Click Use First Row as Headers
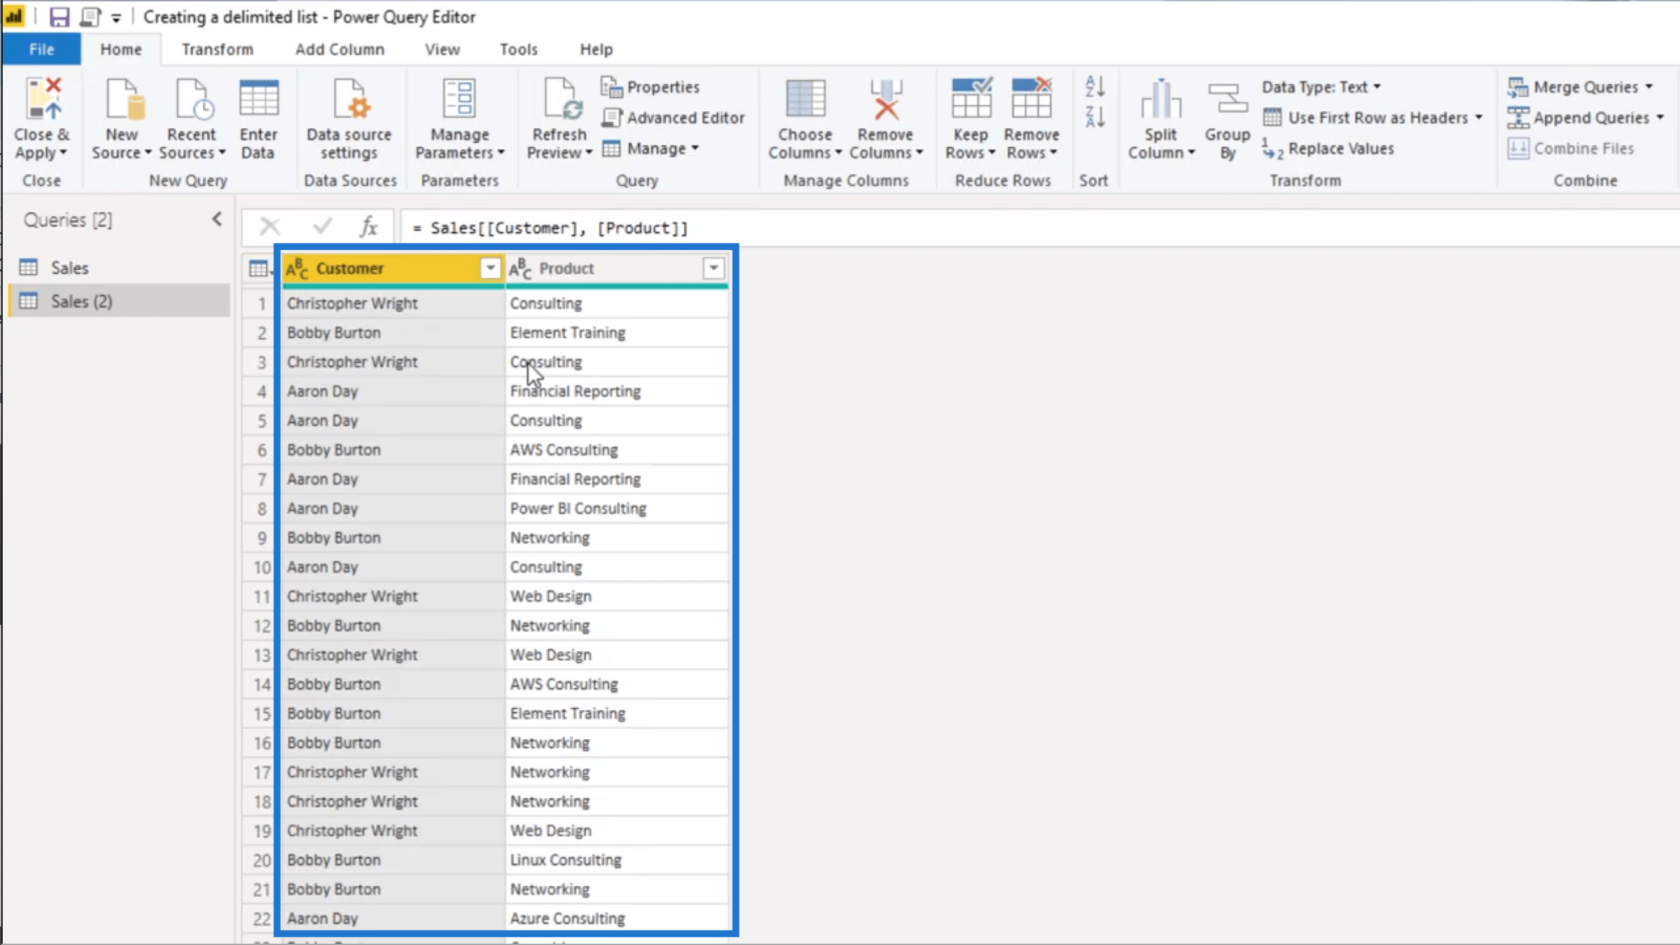The width and height of the screenshot is (1680, 945). (x=1366, y=118)
